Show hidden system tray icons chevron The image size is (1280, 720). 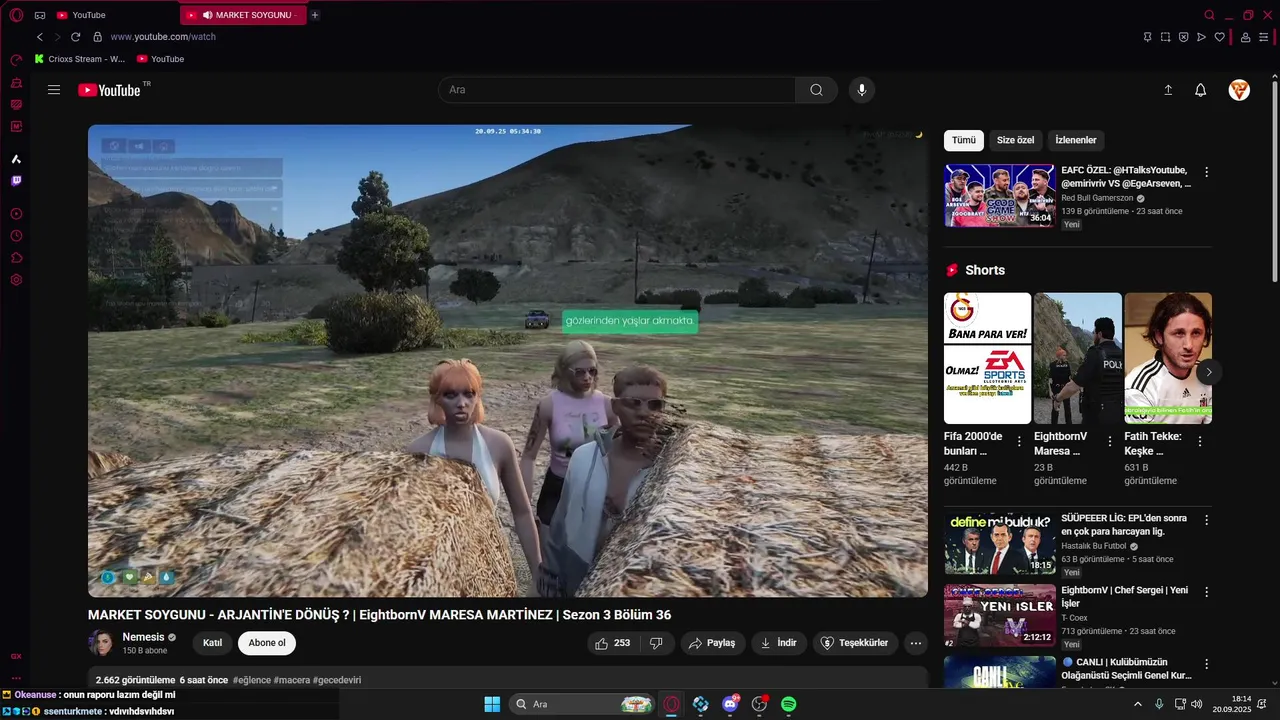1138,704
